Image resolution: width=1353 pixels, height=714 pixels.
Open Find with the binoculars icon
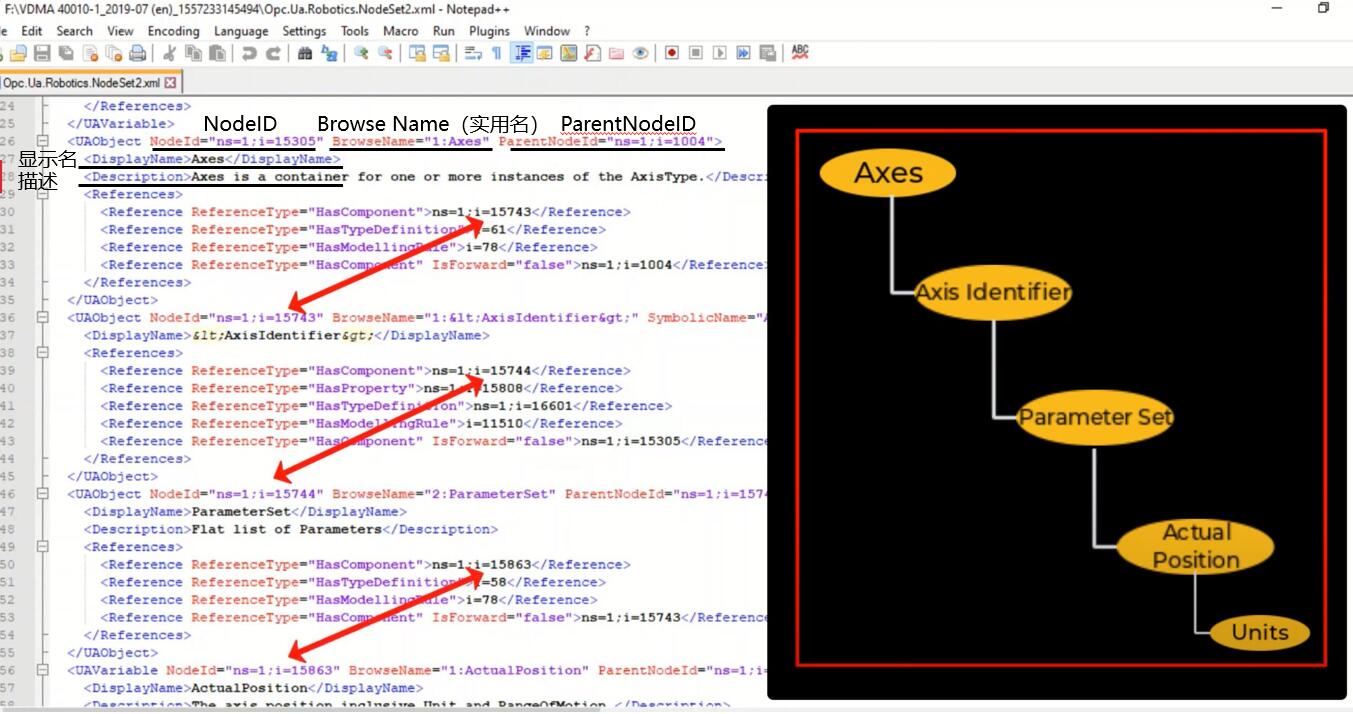(x=305, y=53)
